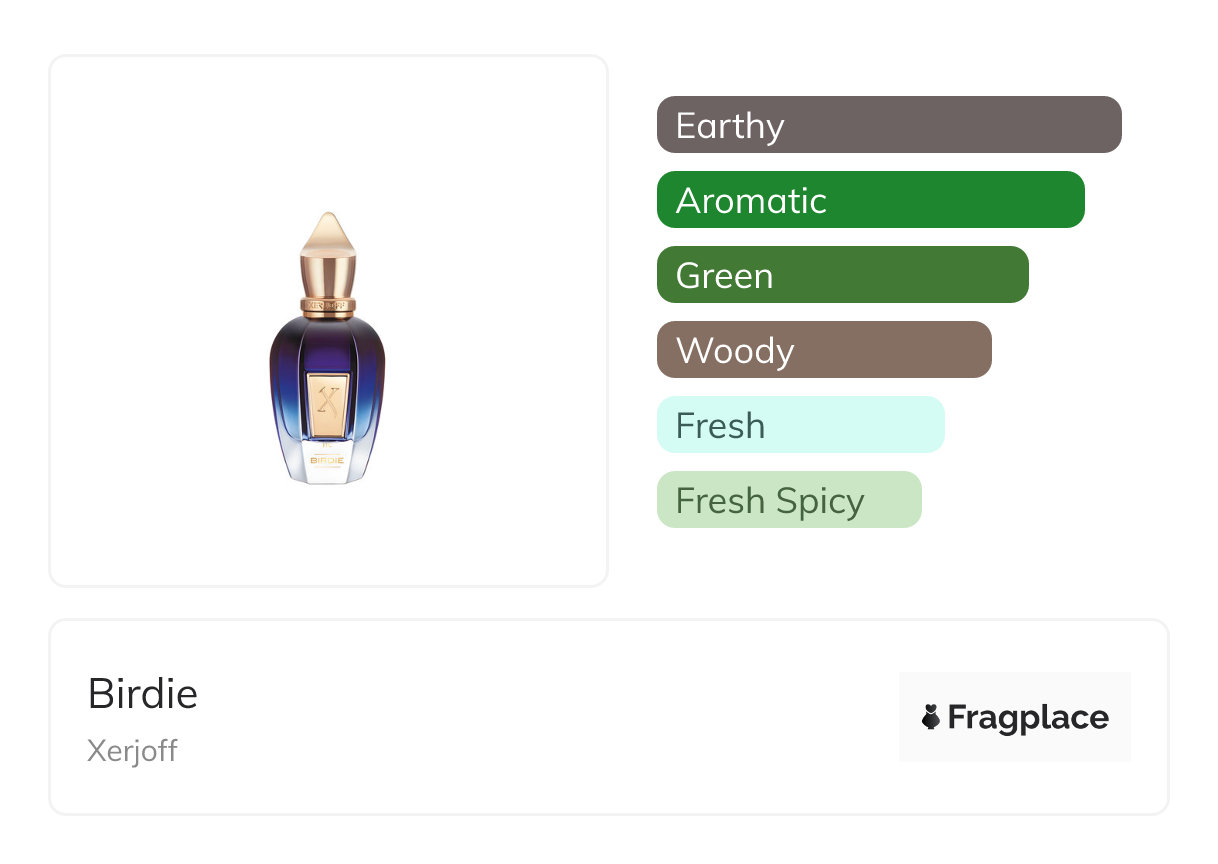Click the gold X emblem on bottle
1218x864 pixels.
pyautogui.click(x=327, y=402)
